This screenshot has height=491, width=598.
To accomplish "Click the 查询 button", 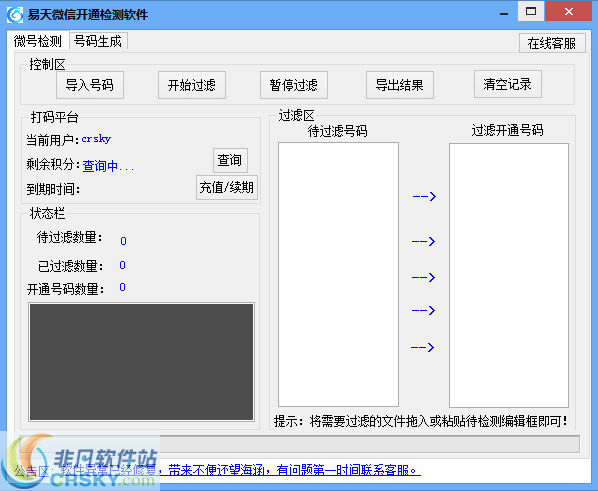I will point(230,160).
